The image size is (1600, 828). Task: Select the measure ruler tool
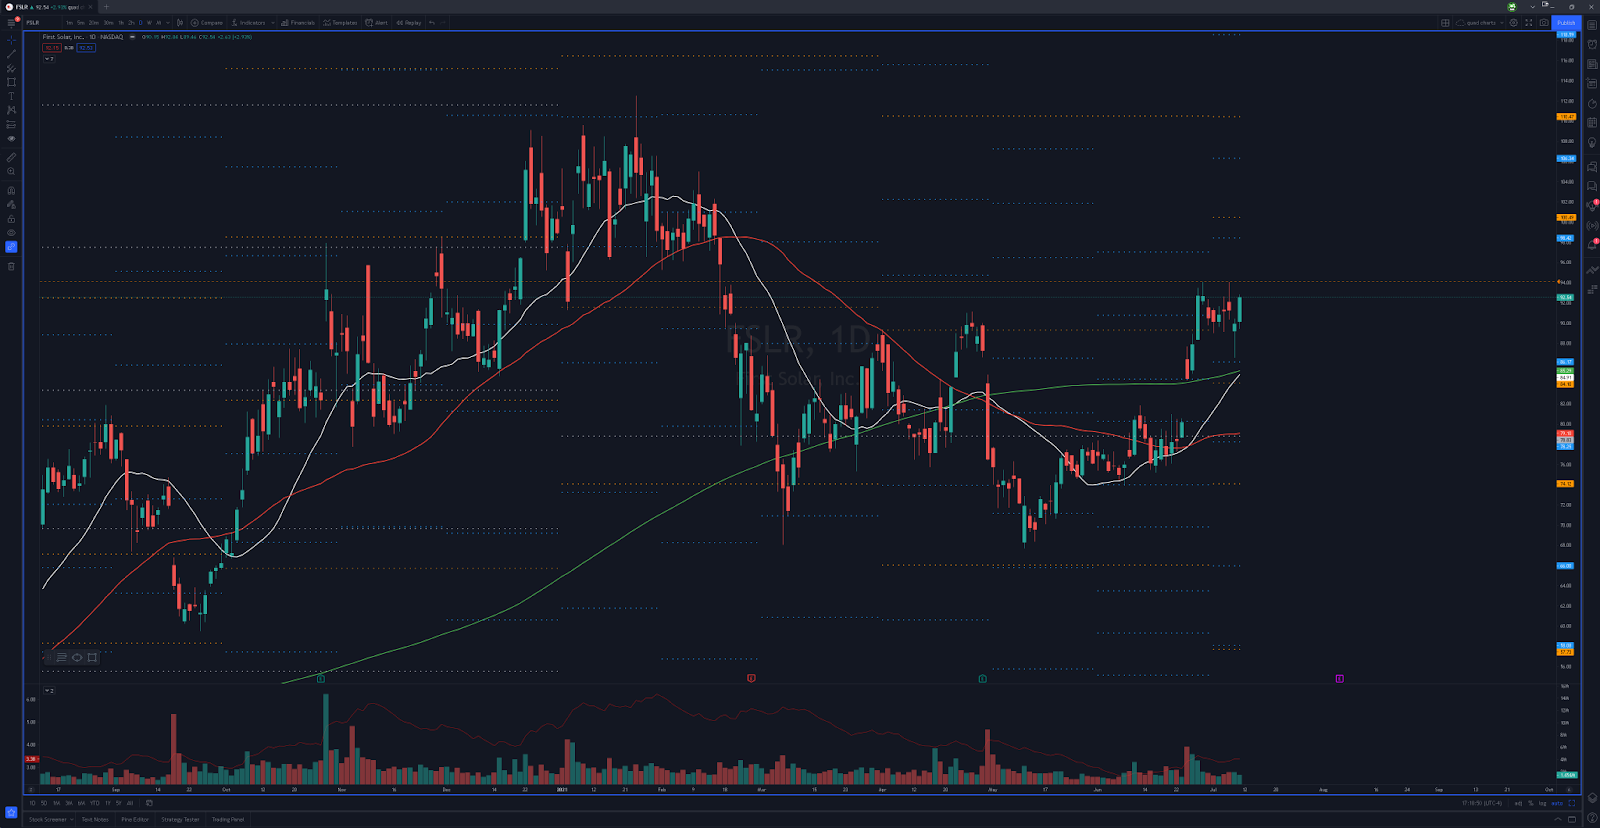coord(11,157)
